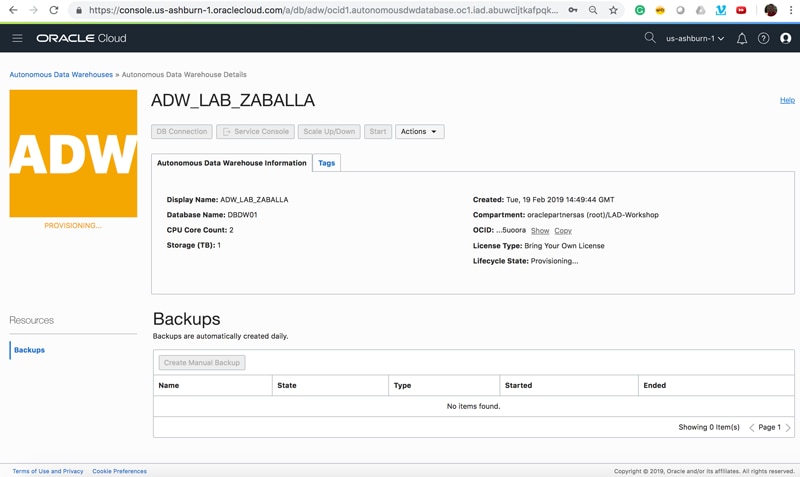Open Chrome three-dot menu
Screen dimensions: 800x477
[790, 10]
